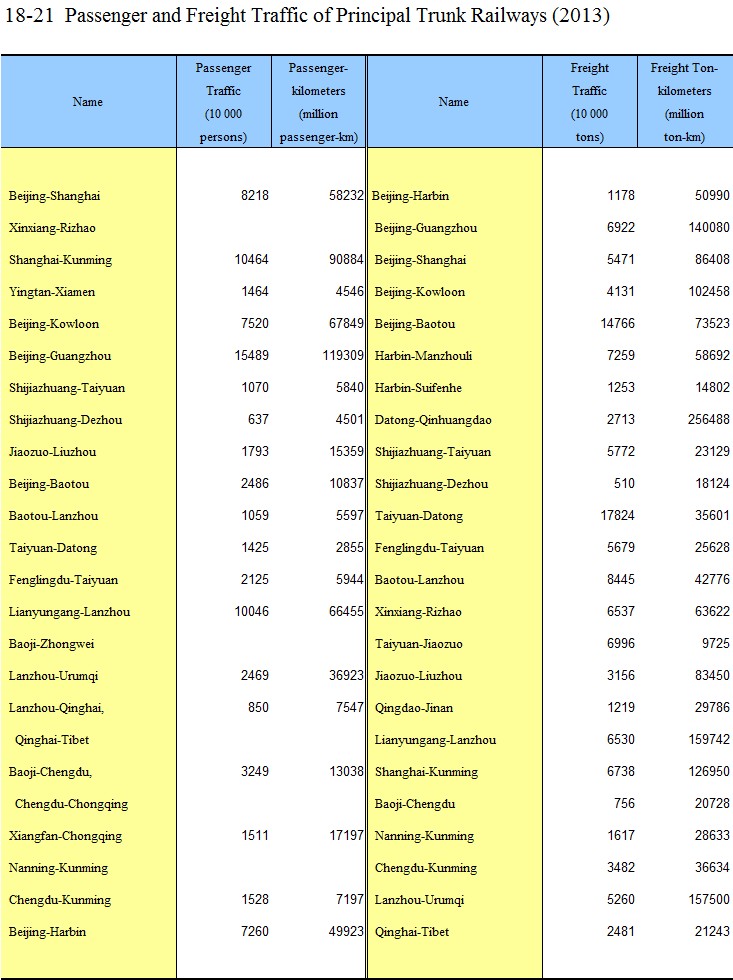Click the 'Yingtan-Xiamen' row name
The height and width of the screenshot is (980, 733).
click(53, 292)
